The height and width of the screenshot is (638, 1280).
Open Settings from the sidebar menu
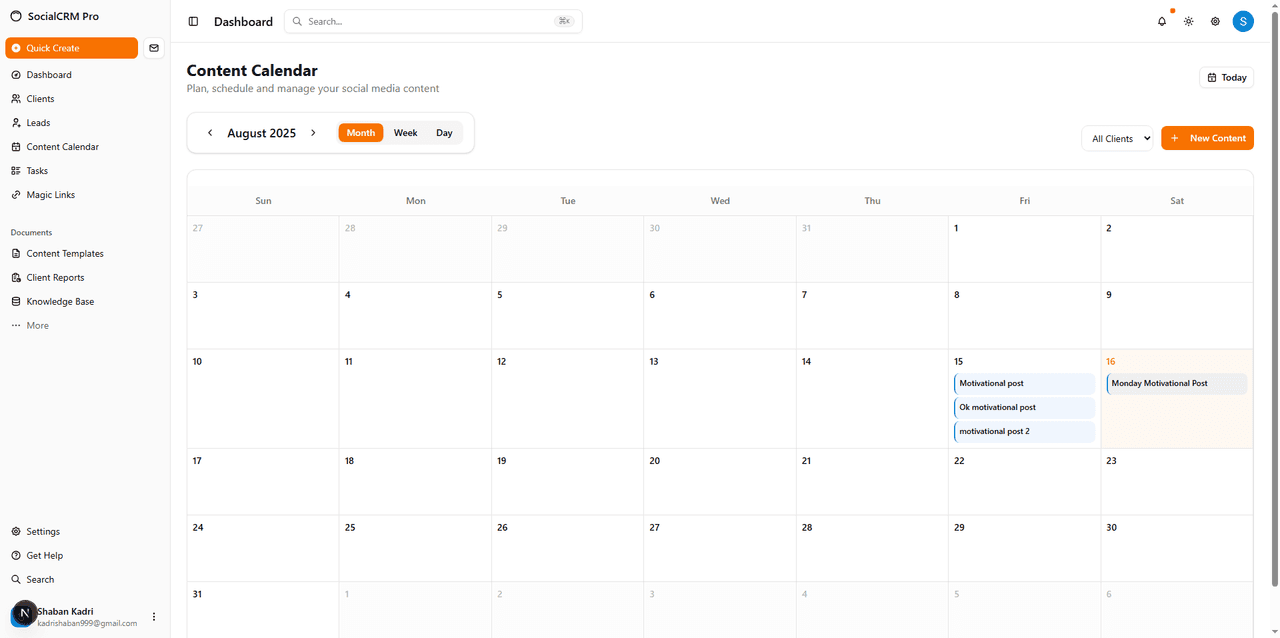pos(41,531)
